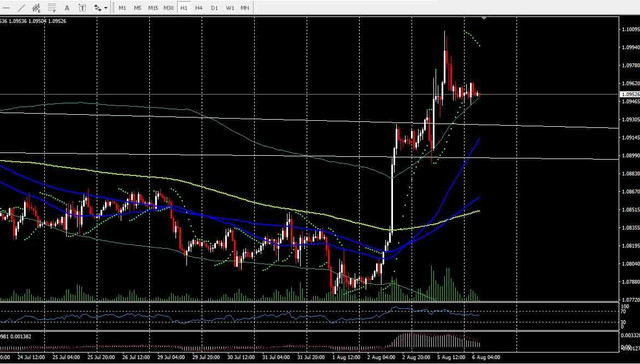Click the '2 Aug 20:00' time axis label
The image size is (640, 364).
click(416, 357)
